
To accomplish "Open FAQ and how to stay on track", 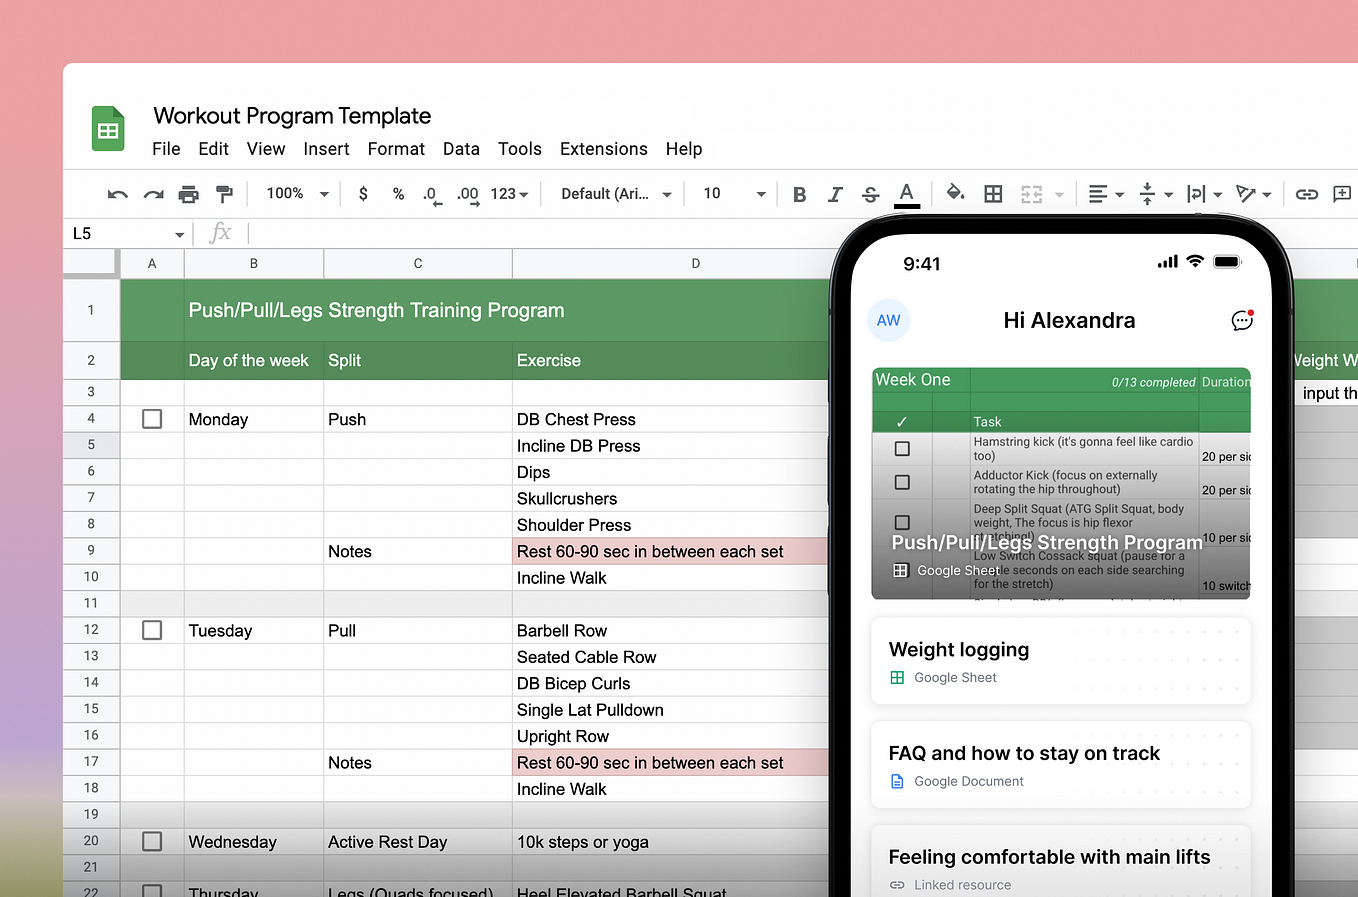I will [1061, 765].
